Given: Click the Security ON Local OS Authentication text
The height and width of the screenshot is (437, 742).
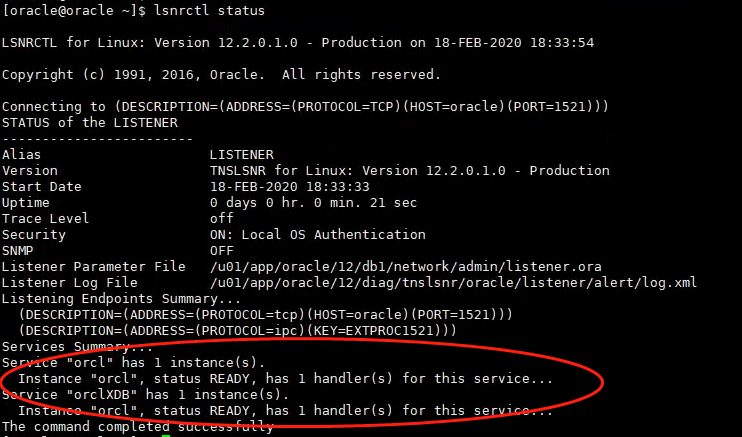Looking at the screenshot, I should click(x=318, y=234).
